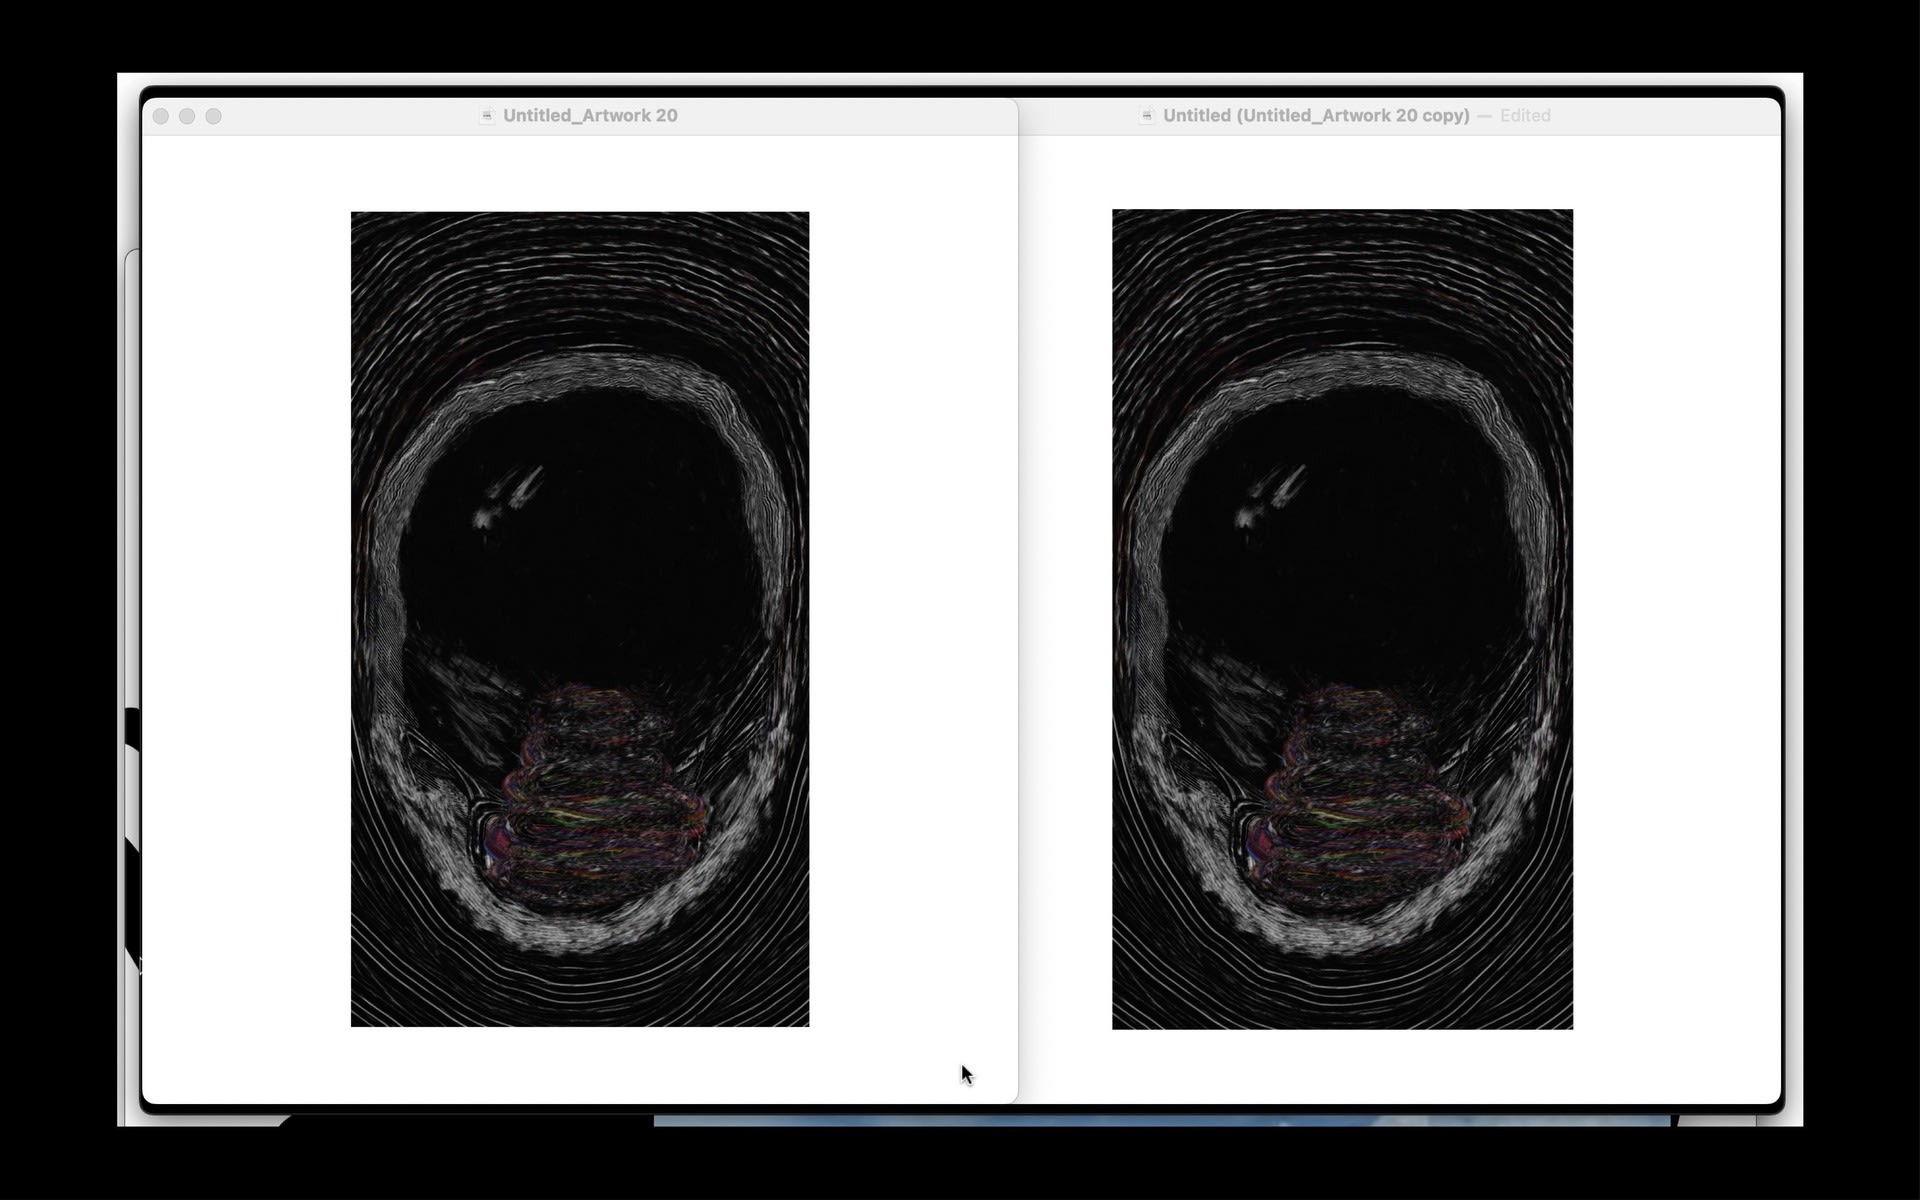Click the document icon beside Untitled copy title

(1147, 116)
